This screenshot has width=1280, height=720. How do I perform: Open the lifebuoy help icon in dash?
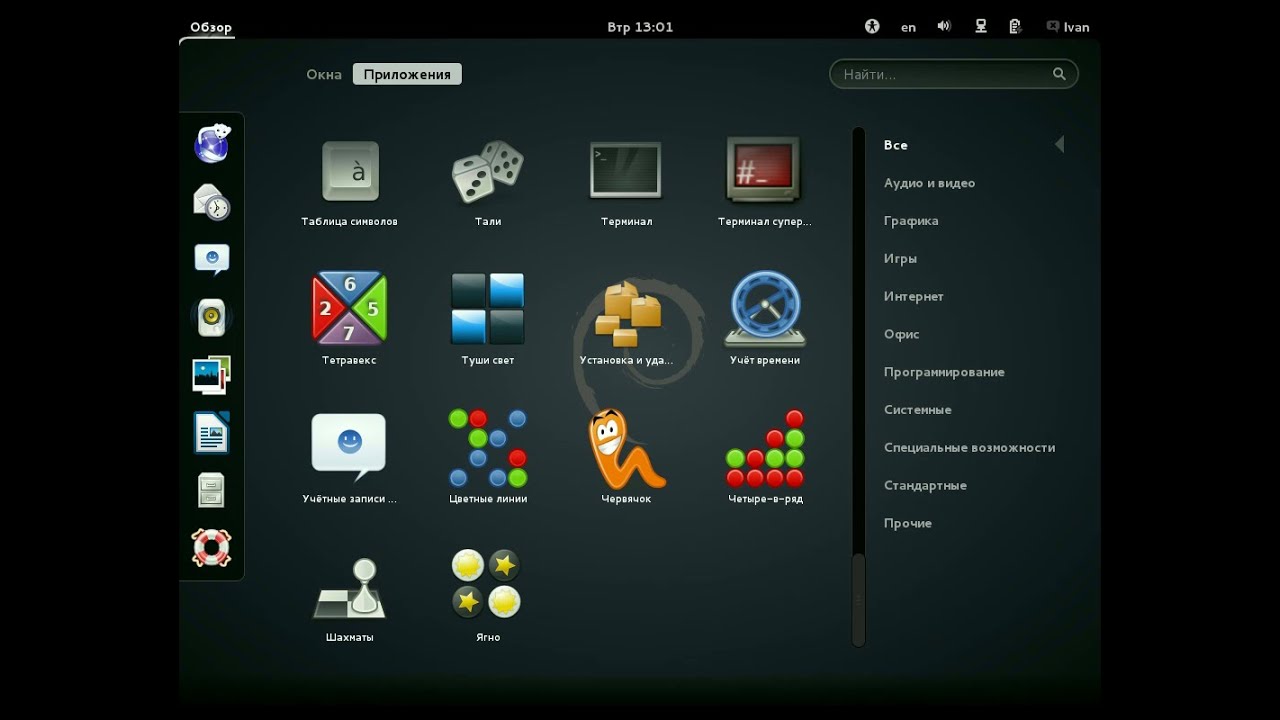click(x=212, y=548)
